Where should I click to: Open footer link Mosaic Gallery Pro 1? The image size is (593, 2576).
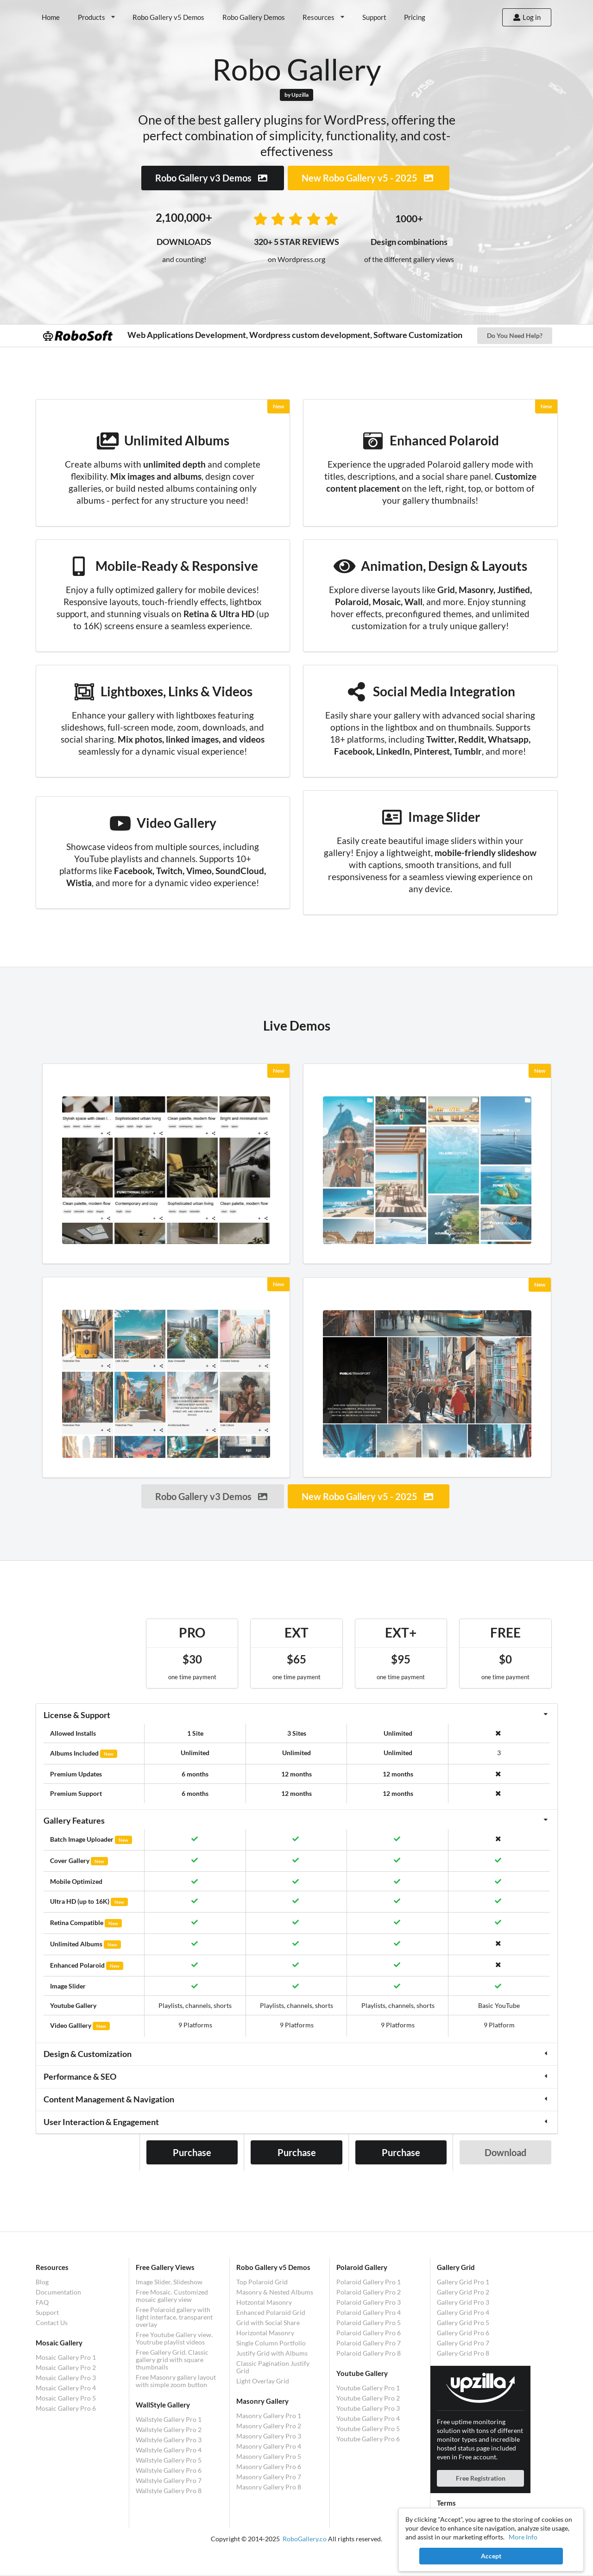pos(66,2357)
